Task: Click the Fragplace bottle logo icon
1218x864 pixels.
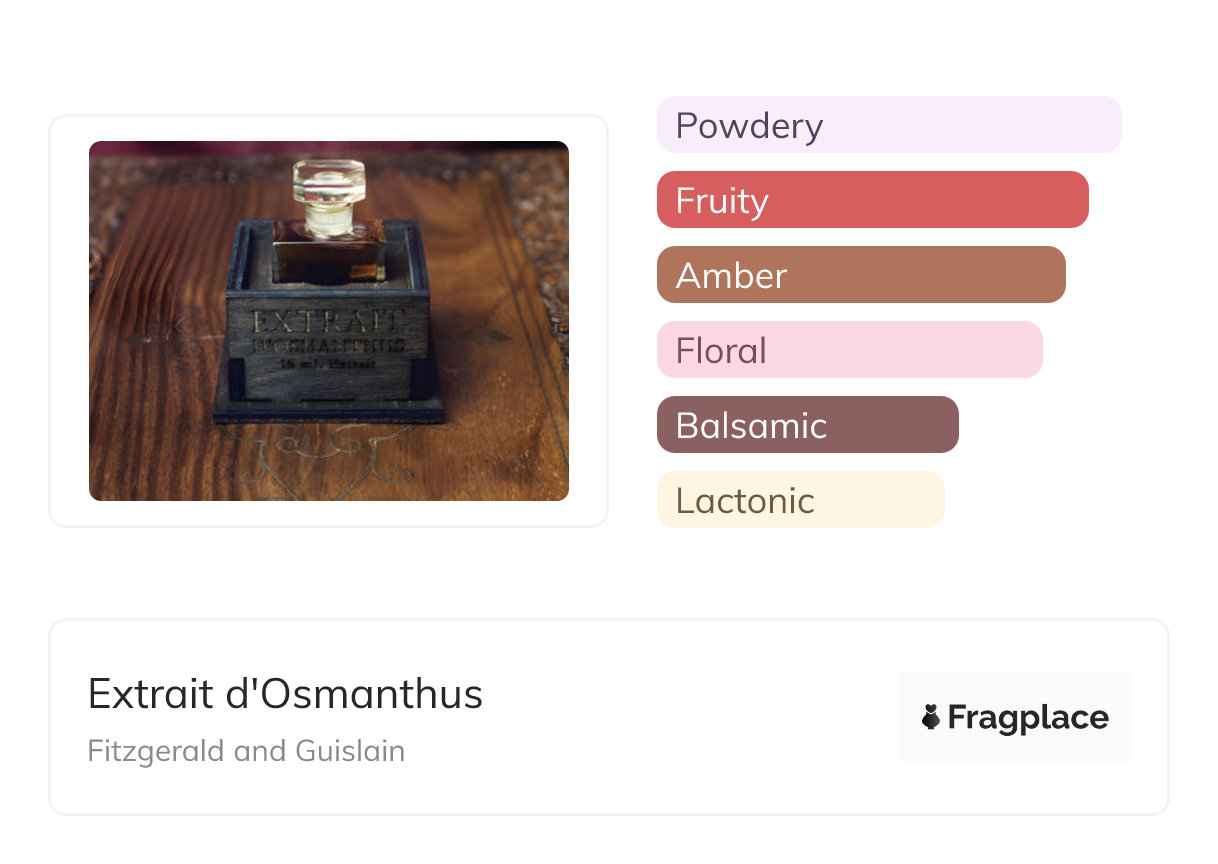Action: click(931, 717)
